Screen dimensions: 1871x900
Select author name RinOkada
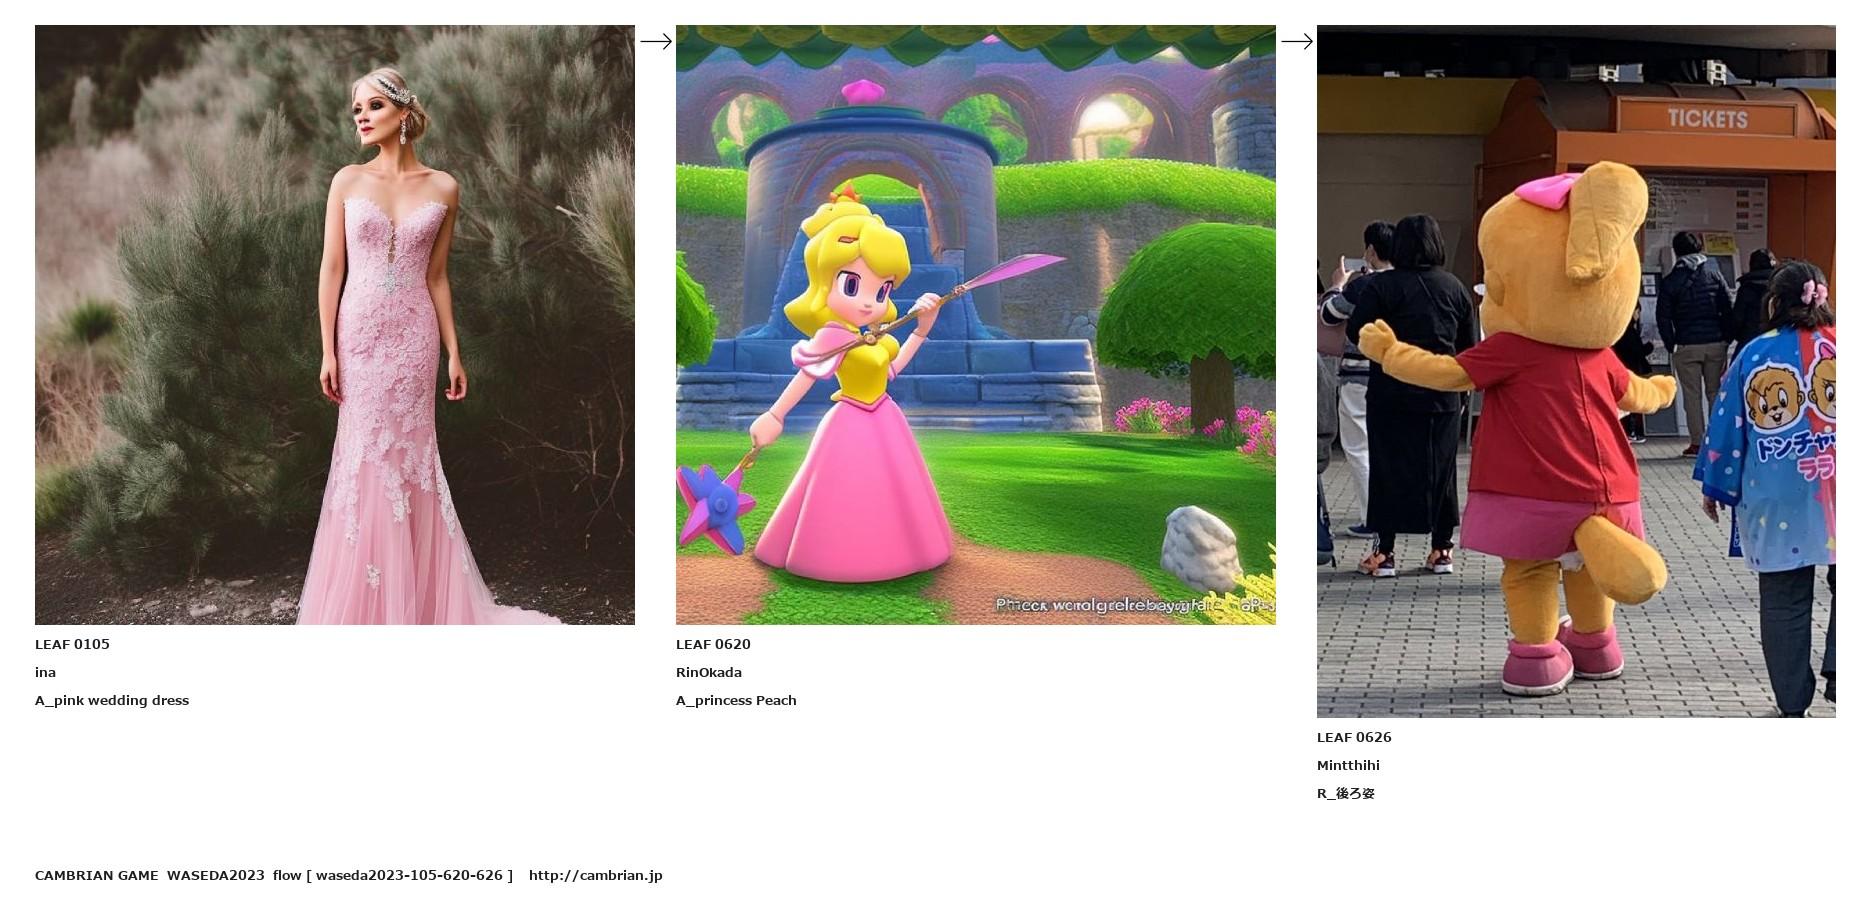[x=709, y=672]
